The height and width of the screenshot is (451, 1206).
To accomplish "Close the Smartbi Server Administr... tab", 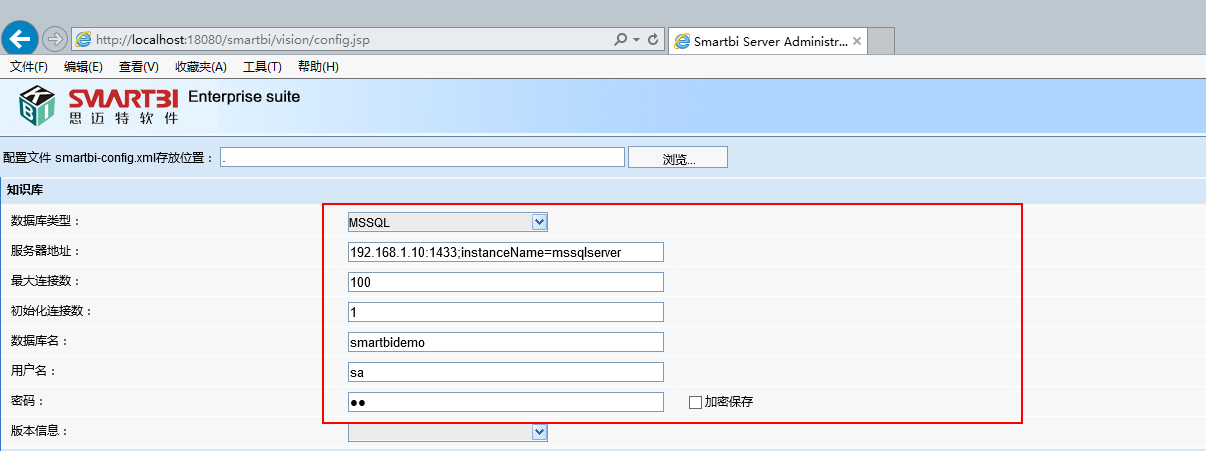I will pos(857,41).
